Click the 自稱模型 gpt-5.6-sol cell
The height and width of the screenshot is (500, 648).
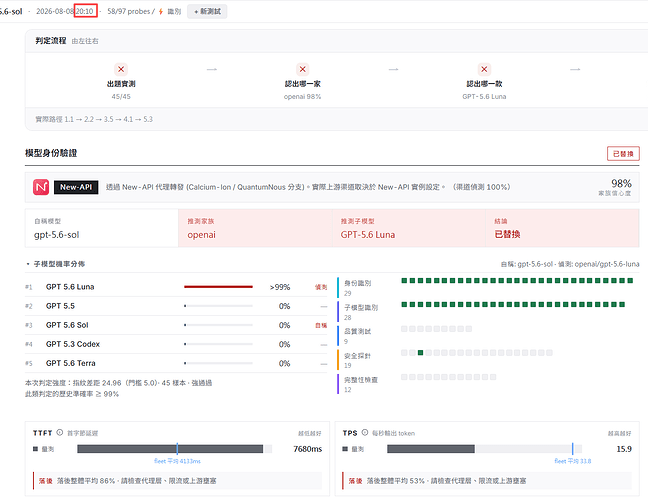102,228
